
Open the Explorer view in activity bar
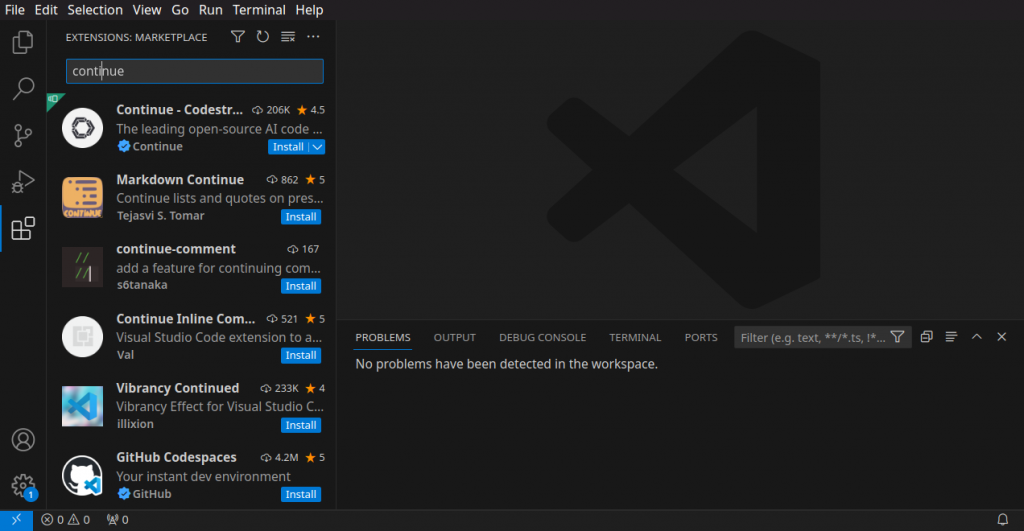pyautogui.click(x=22, y=42)
